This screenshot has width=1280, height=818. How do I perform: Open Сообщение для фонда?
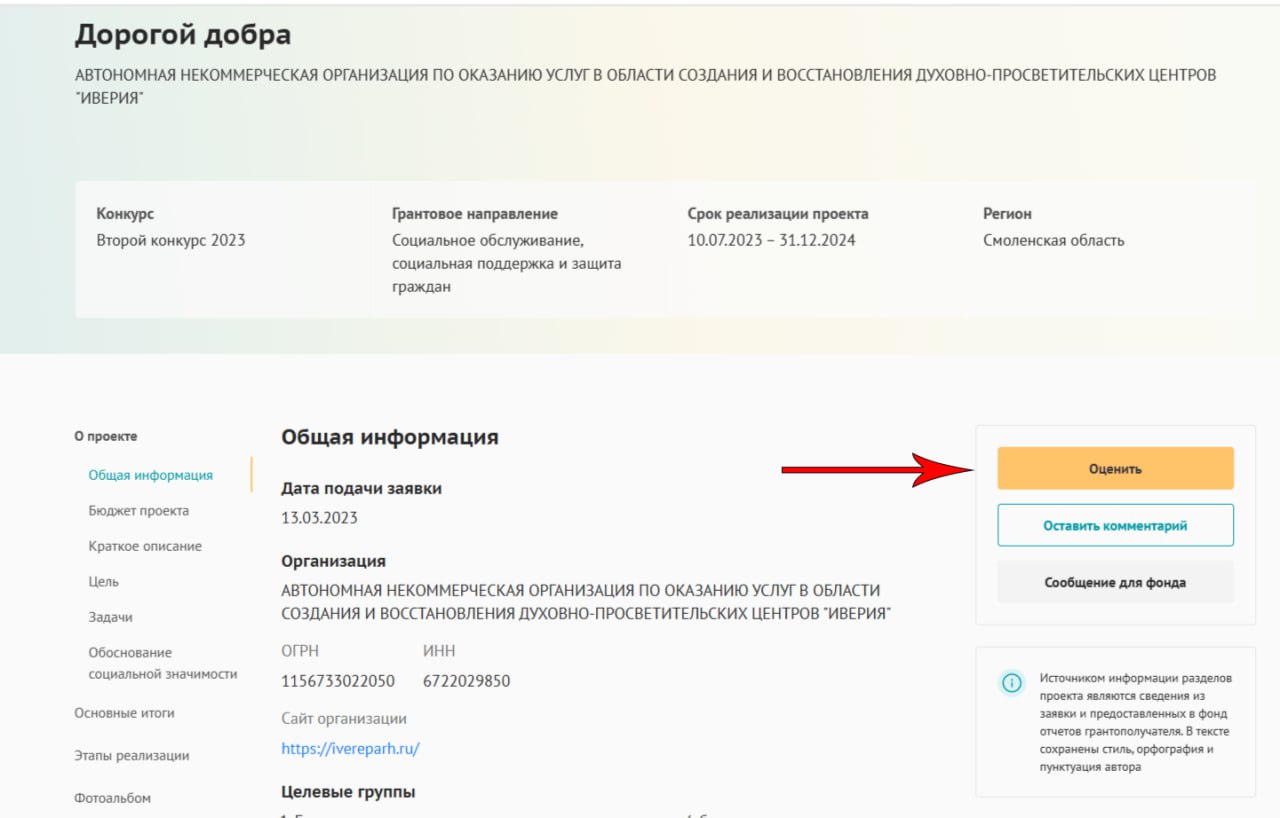(x=1115, y=582)
